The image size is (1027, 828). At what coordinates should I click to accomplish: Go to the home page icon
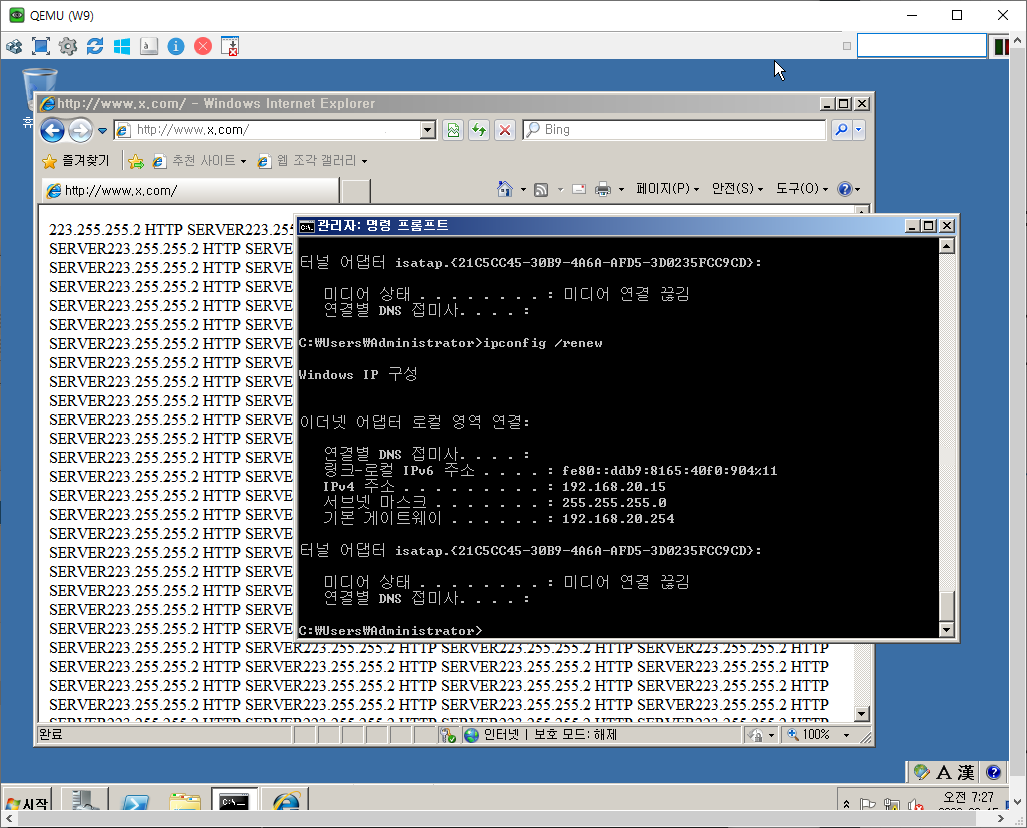504,189
